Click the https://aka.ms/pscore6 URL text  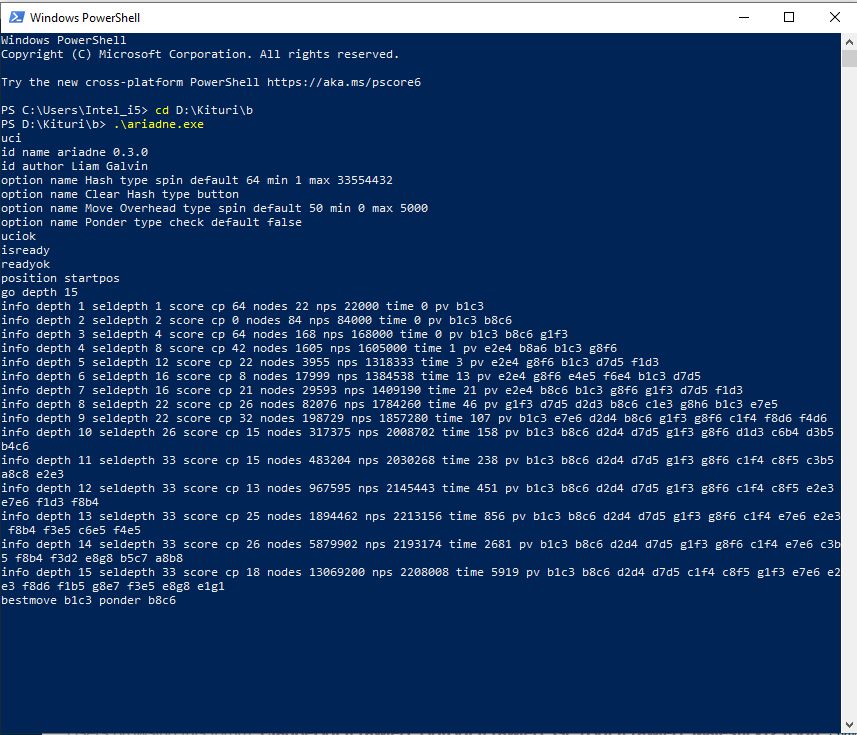click(x=344, y=82)
